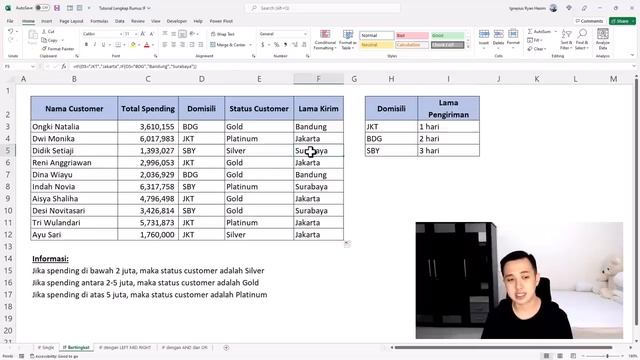The height and width of the screenshot is (360, 640).
Task: Click the zoom slider in status bar
Action: [604, 356]
